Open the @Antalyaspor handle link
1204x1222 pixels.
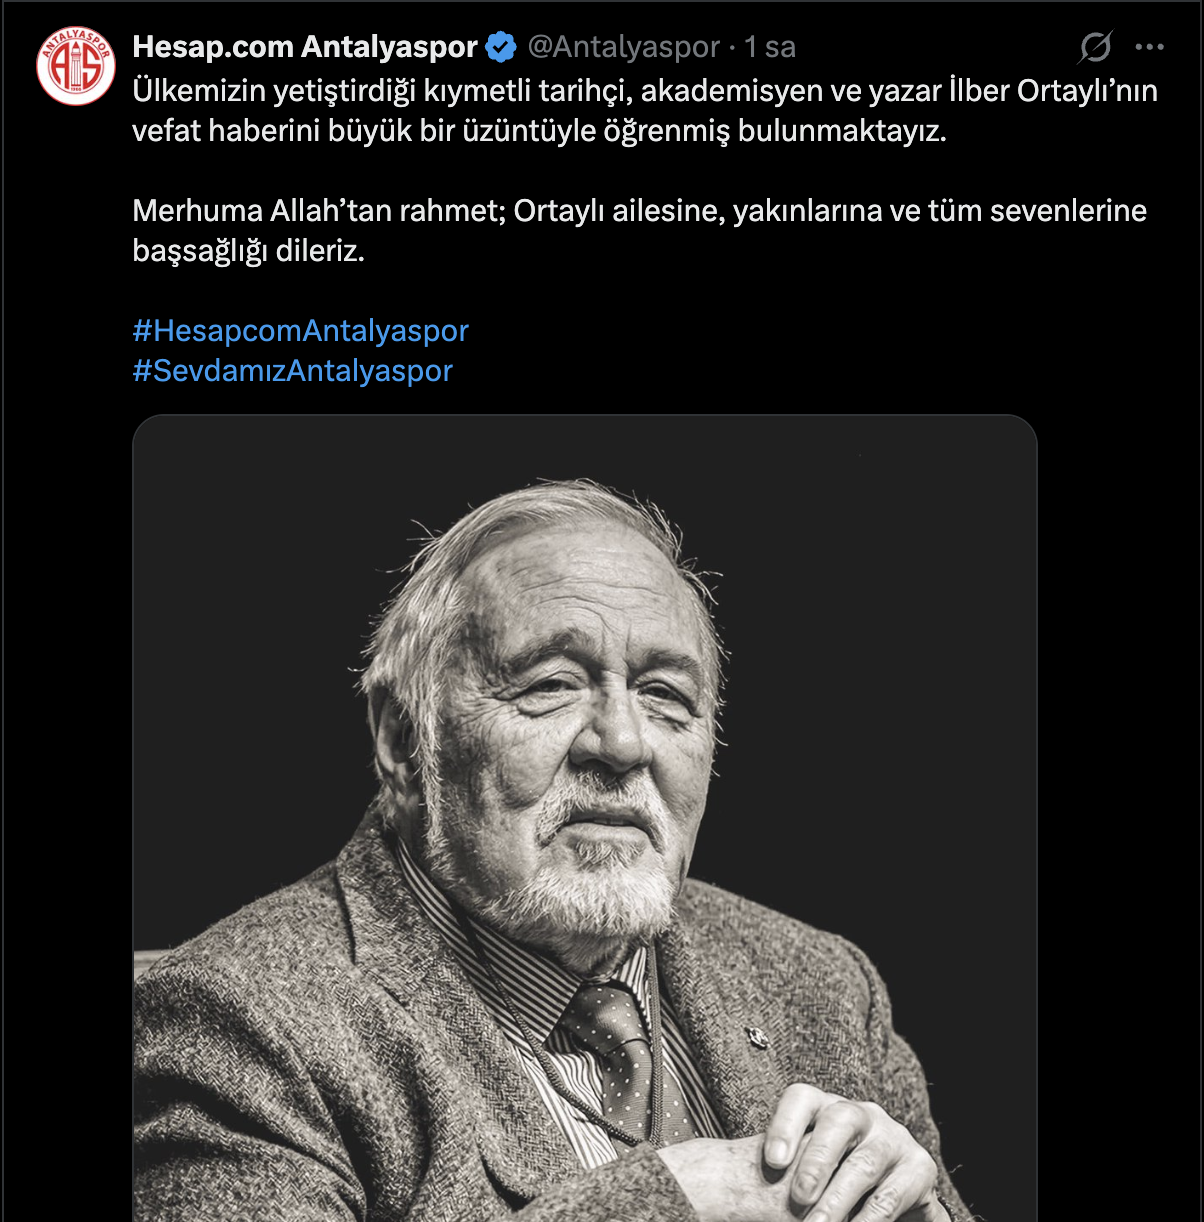pos(623,47)
